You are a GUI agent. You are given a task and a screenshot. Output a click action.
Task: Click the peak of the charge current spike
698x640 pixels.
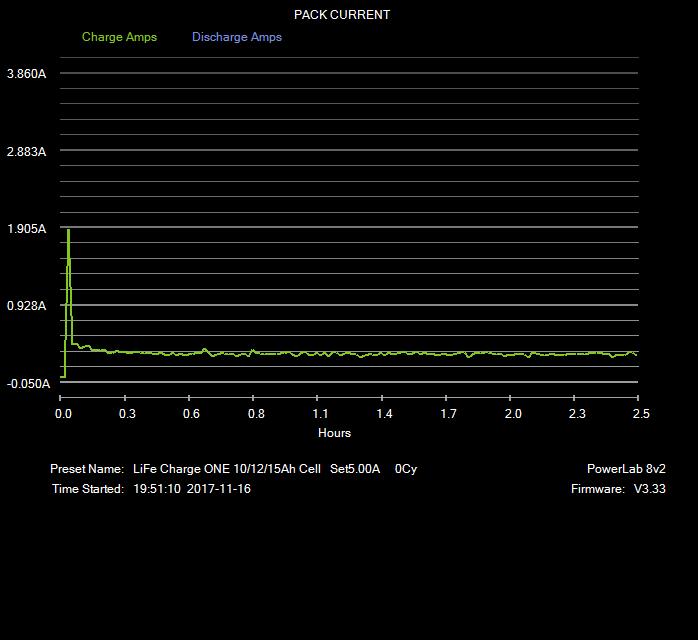68,230
